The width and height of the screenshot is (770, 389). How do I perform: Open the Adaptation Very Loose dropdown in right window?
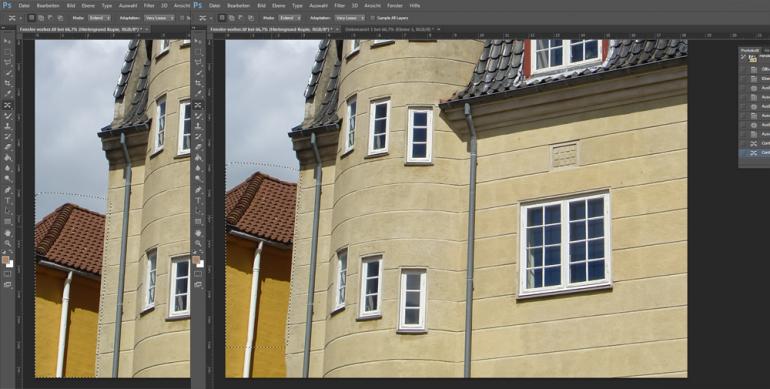[x=350, y=18]
